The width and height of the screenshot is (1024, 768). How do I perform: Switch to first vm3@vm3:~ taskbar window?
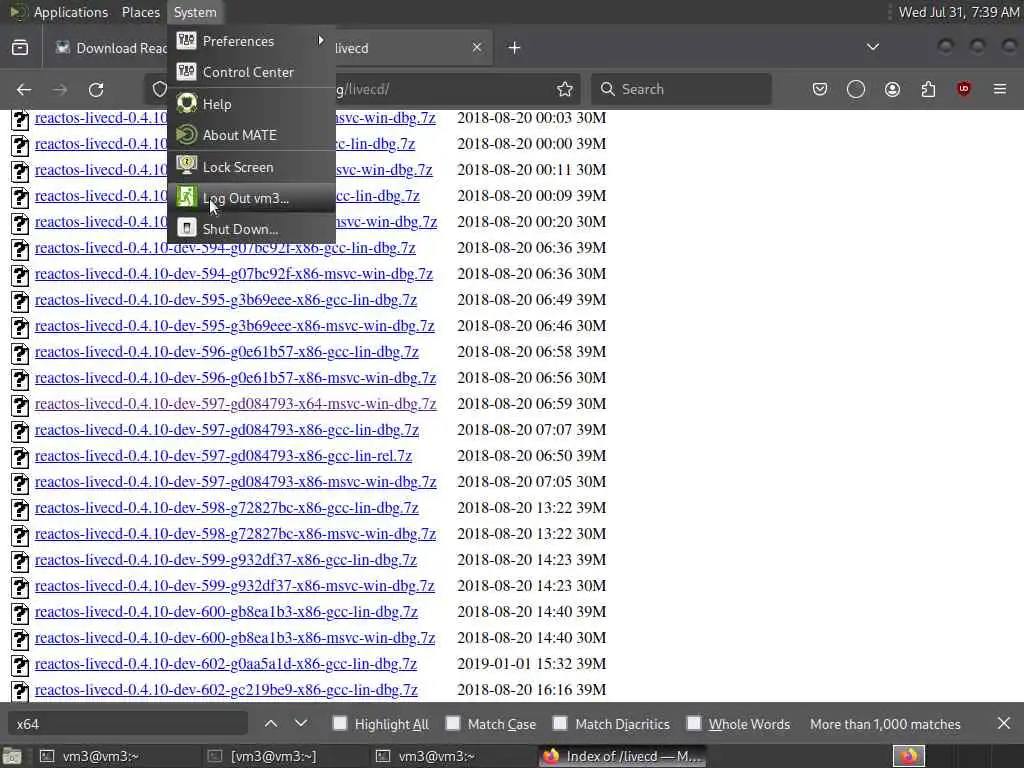point(89,756)
